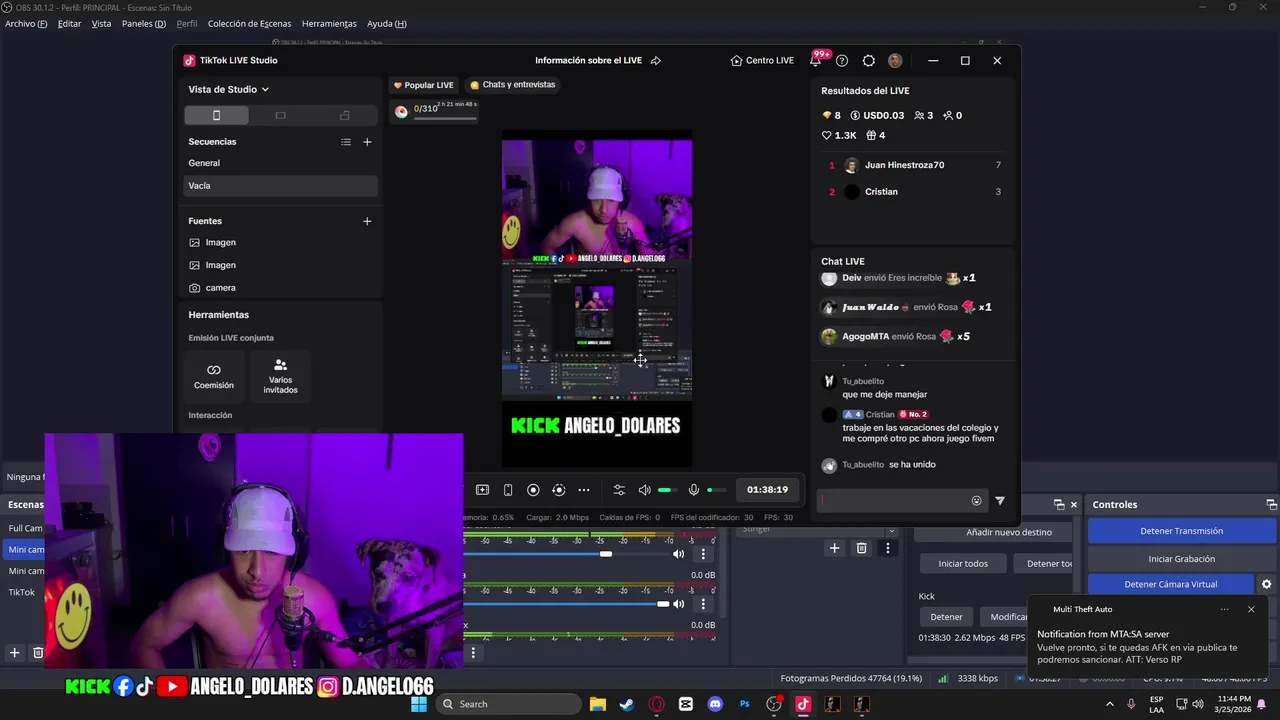The height and width of the screenshot is (720, 1280).
Task: Open TikTok LIVE Studio settings gear
Action: (x=868, y=61)
